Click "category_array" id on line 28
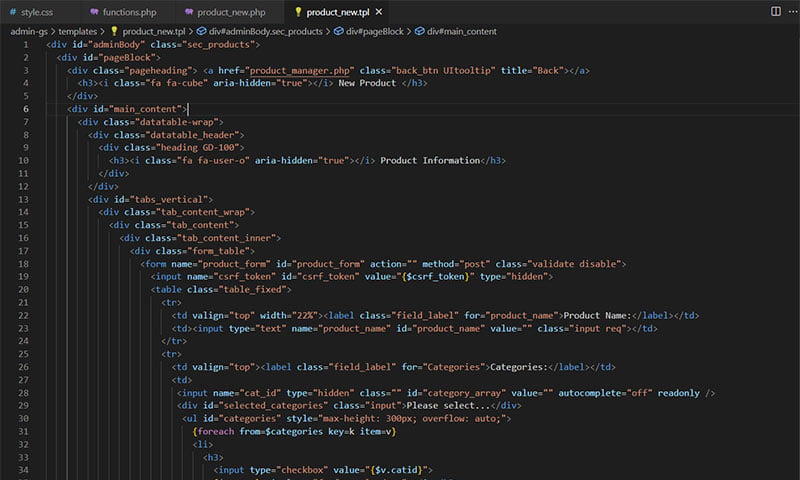 [x=464, y=393]
